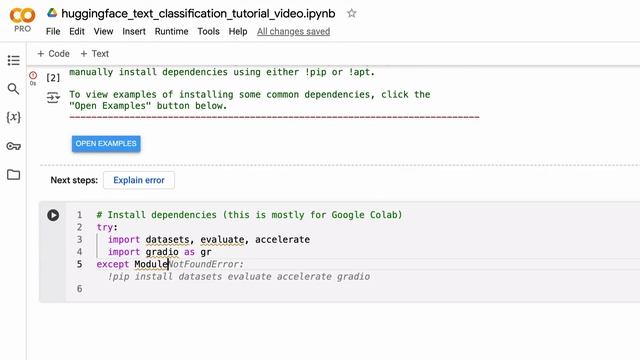Click the Explain error button
The width and height of the screenshot is (640, 360).
pyautogui.click(x=139, y=180)
